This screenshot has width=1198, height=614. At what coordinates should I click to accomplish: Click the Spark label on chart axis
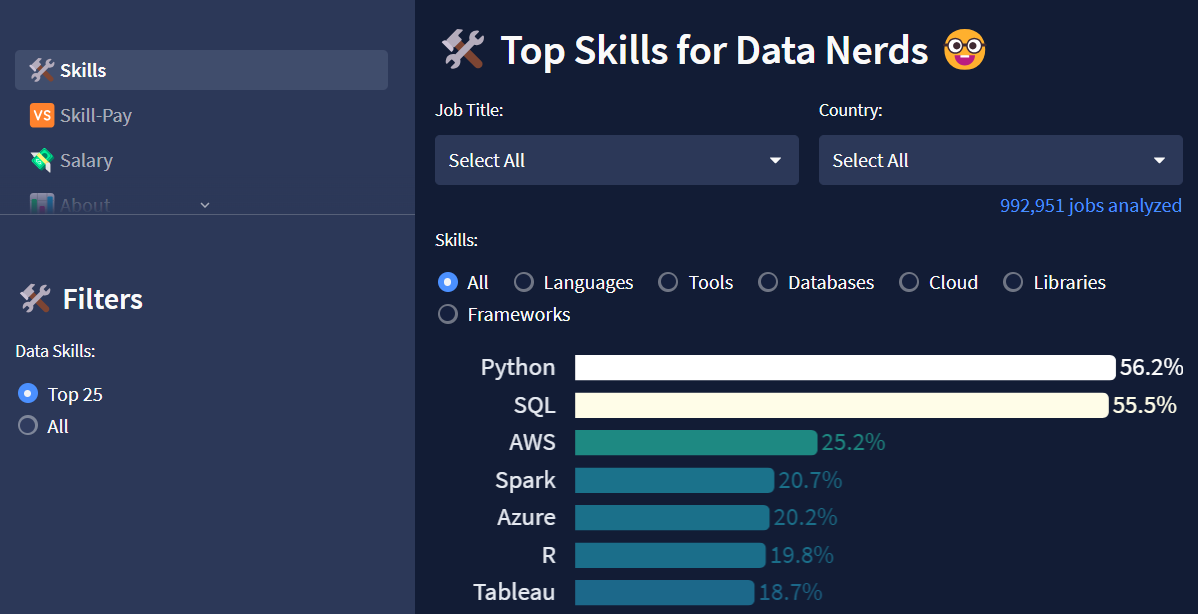pos(526,480)
